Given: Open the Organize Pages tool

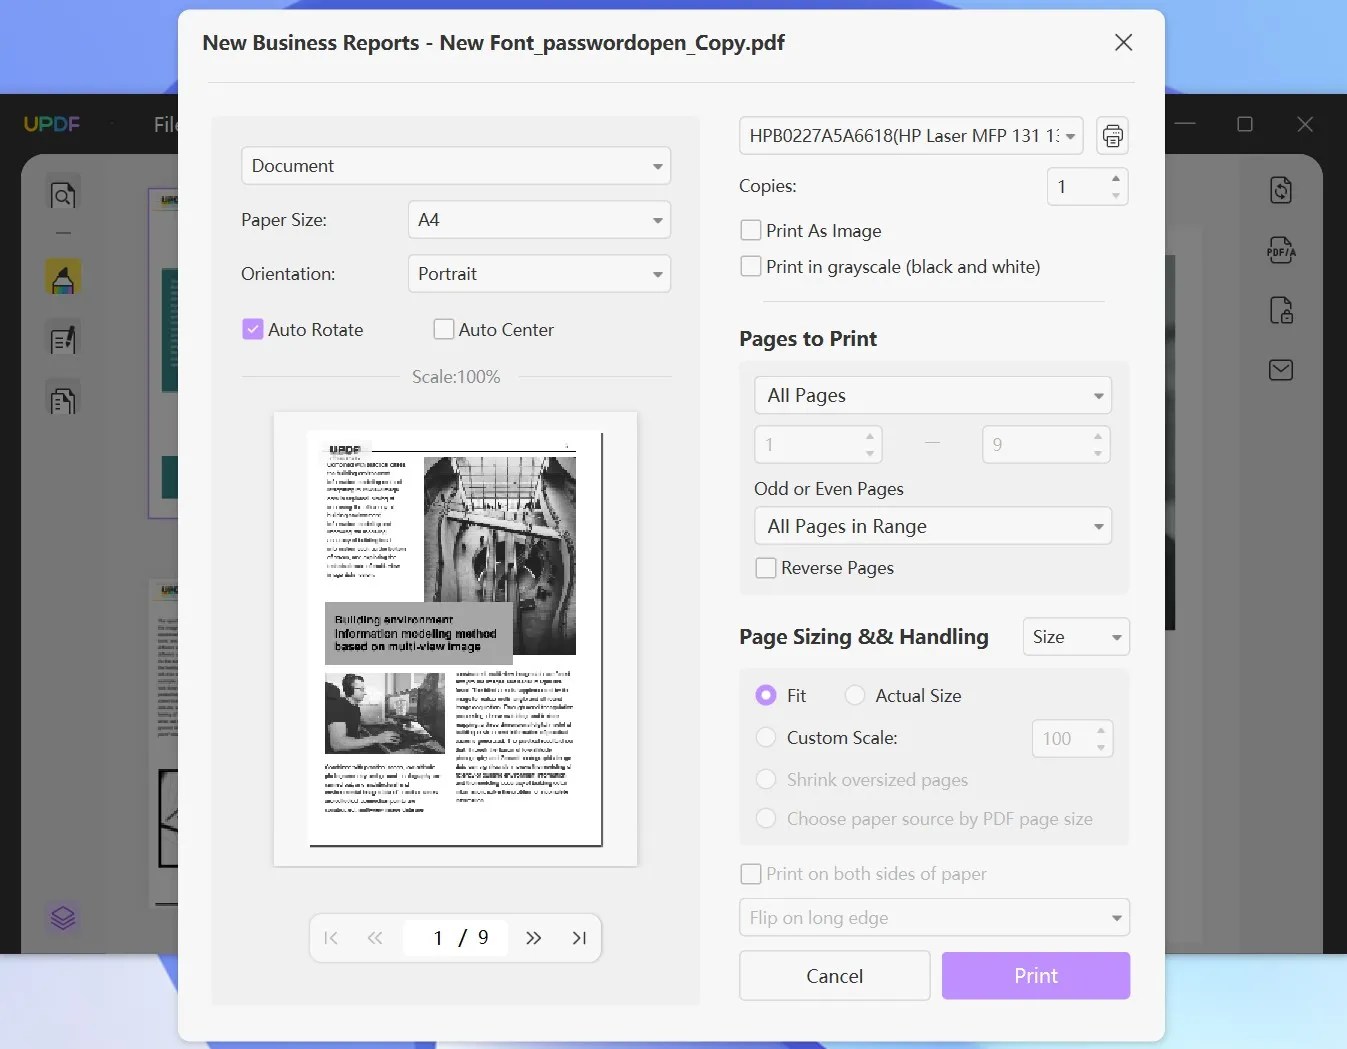Looking at the screenshot, I should [63, 399].
